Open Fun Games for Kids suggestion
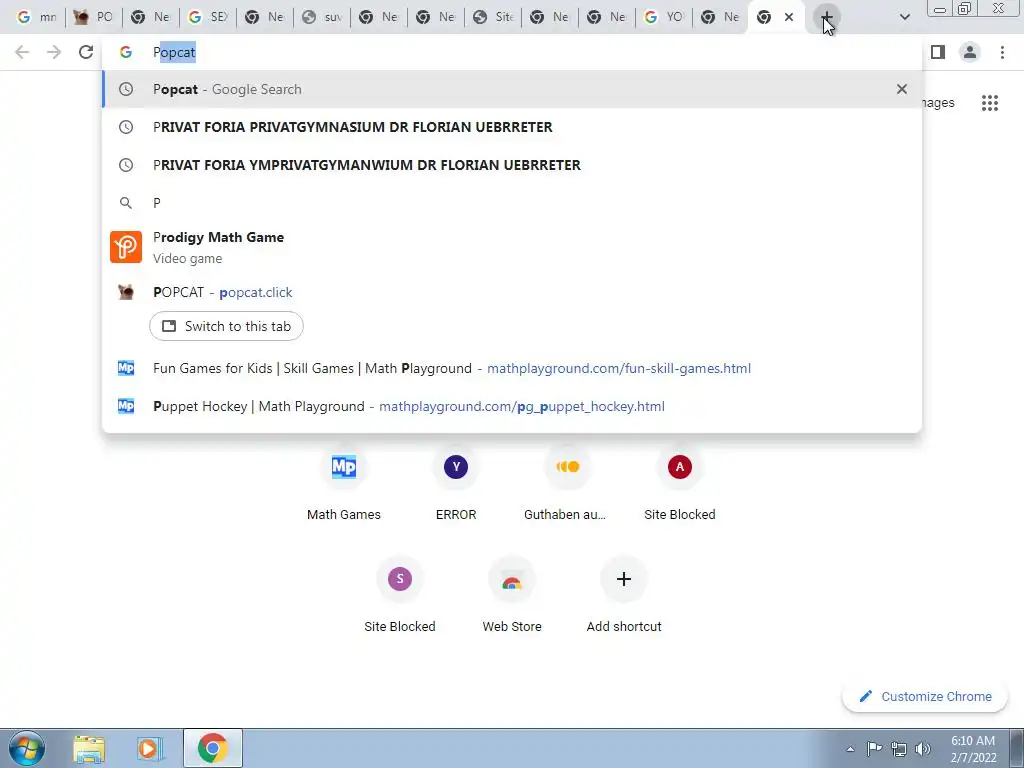The image size is (1024, 768). click(x=512, y=368)
